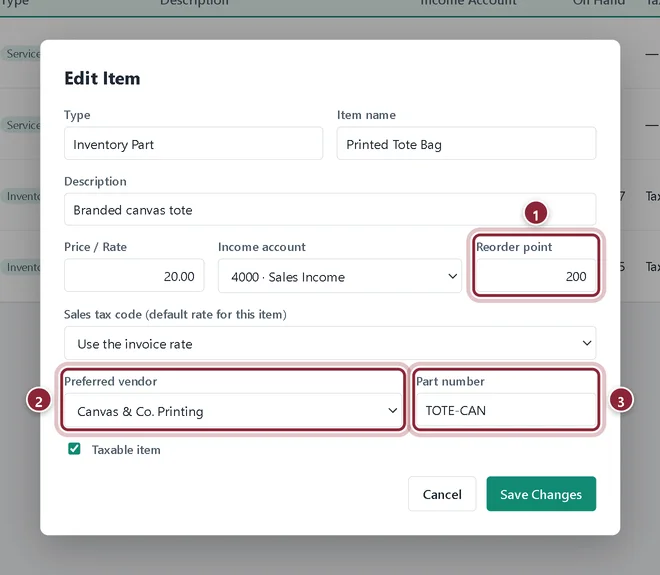660x575 pixels.
Task: Click the Sales tax code label text
Action: coord(175,314)
